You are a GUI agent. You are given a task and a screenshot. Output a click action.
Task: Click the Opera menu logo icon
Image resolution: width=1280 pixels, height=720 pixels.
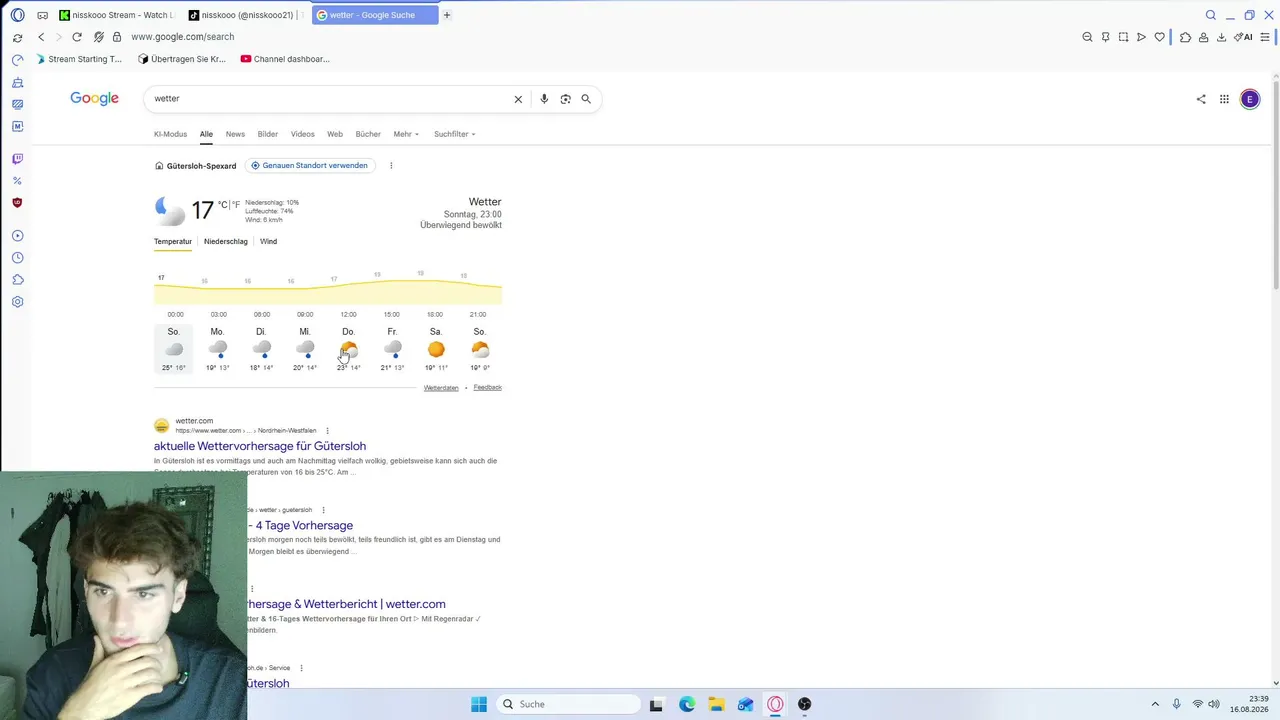click(x=17, y=15)
